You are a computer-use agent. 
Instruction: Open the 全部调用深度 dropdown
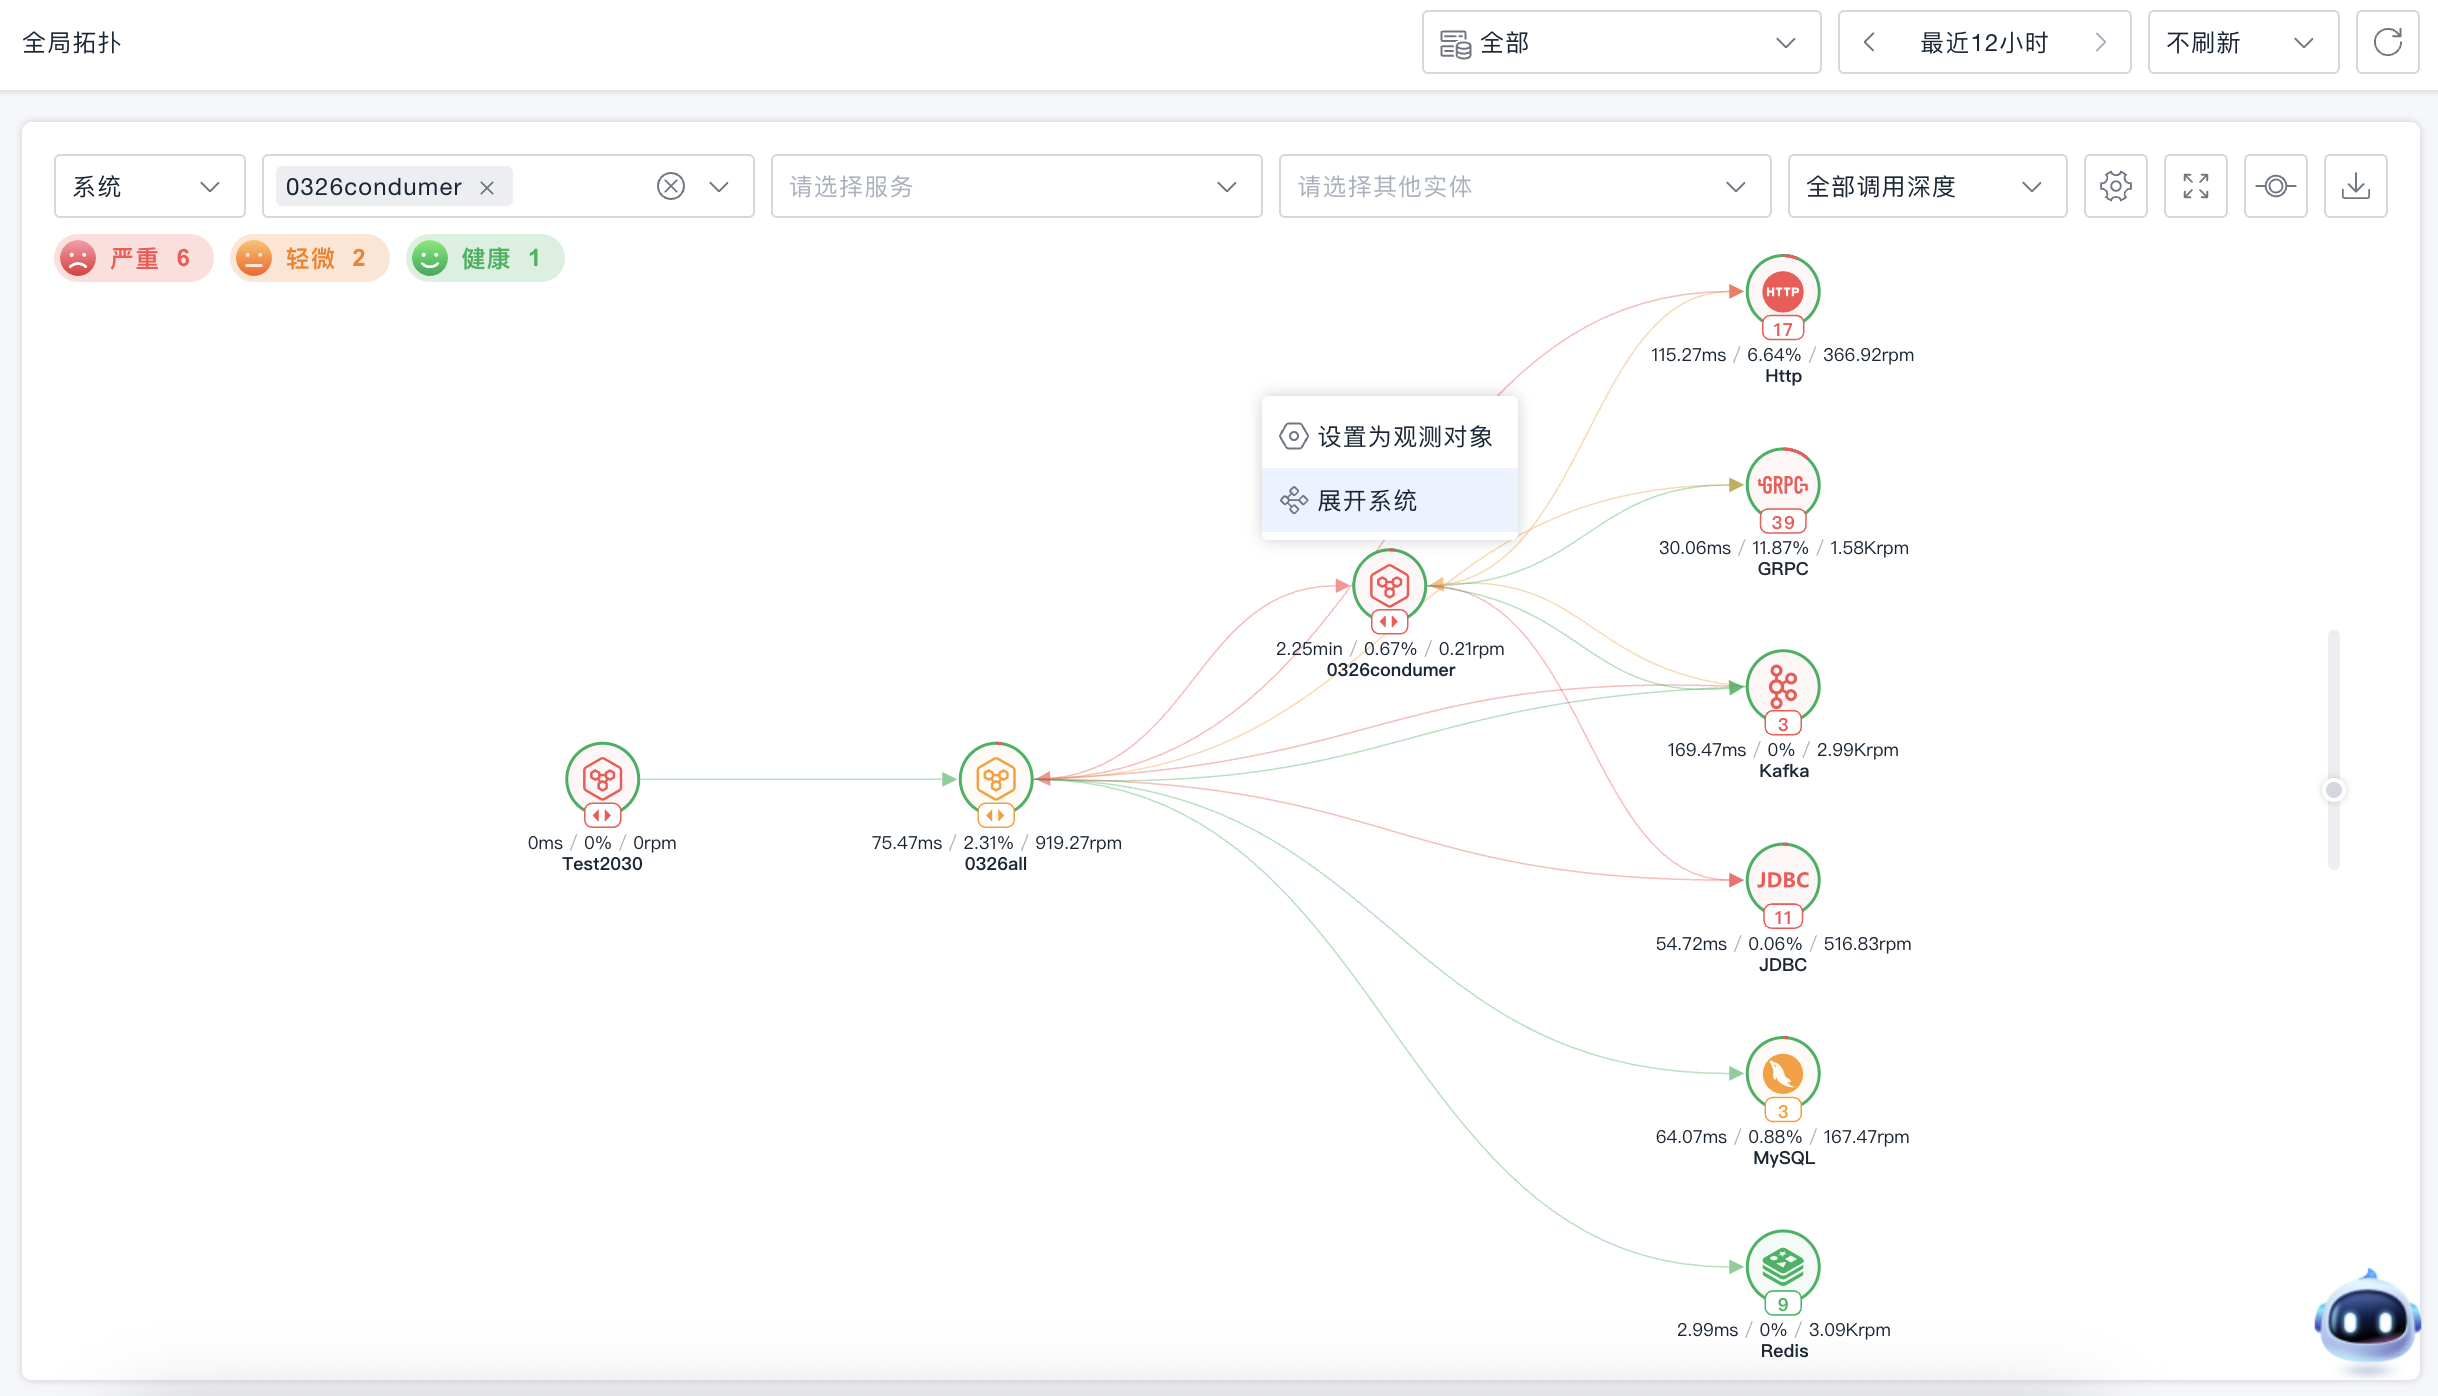coord(1927,186)
